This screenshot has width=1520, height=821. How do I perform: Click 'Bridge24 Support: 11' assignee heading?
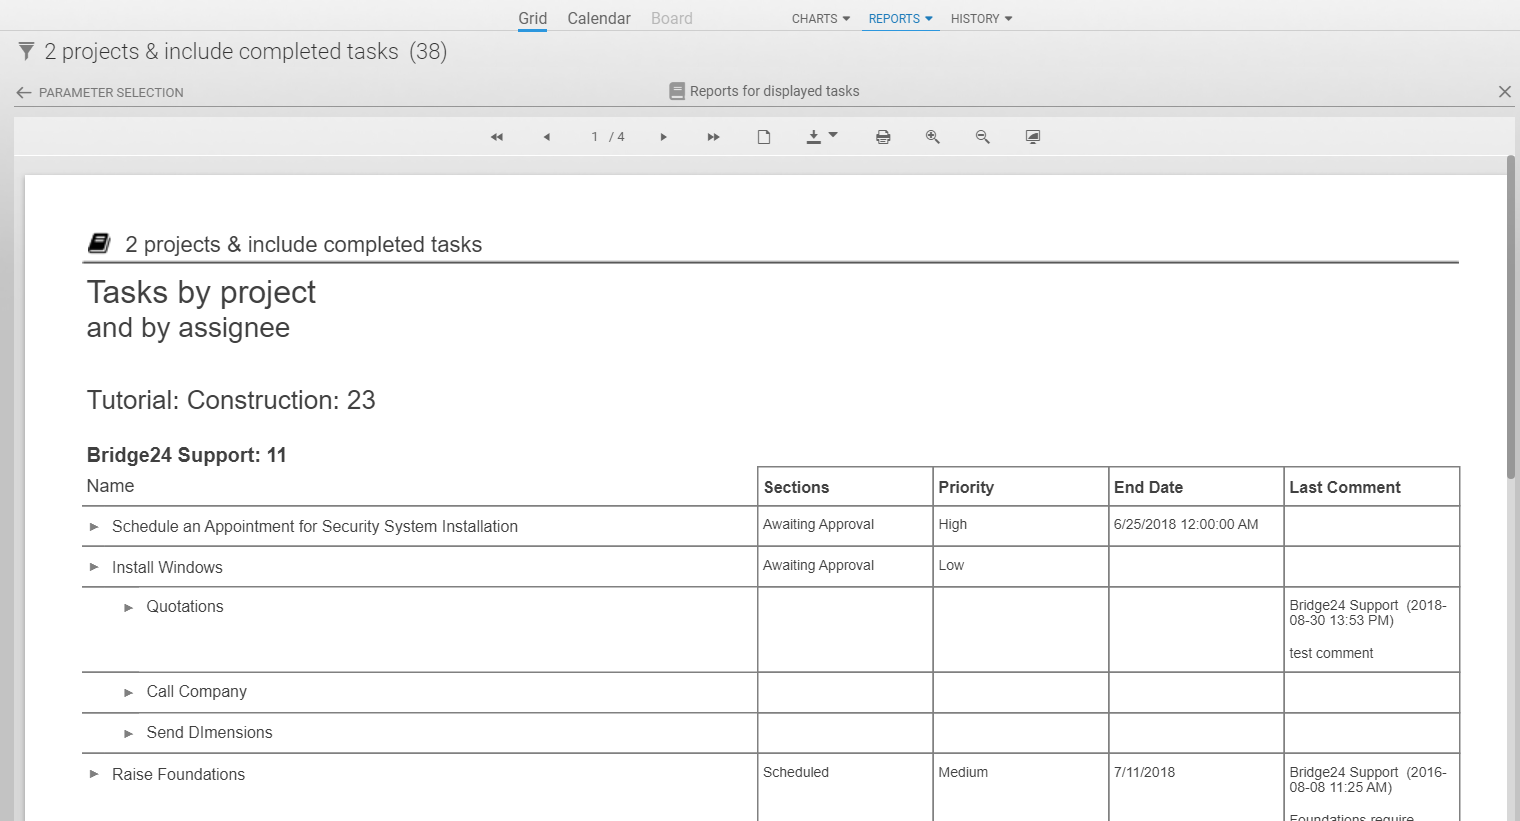[187, 455]
